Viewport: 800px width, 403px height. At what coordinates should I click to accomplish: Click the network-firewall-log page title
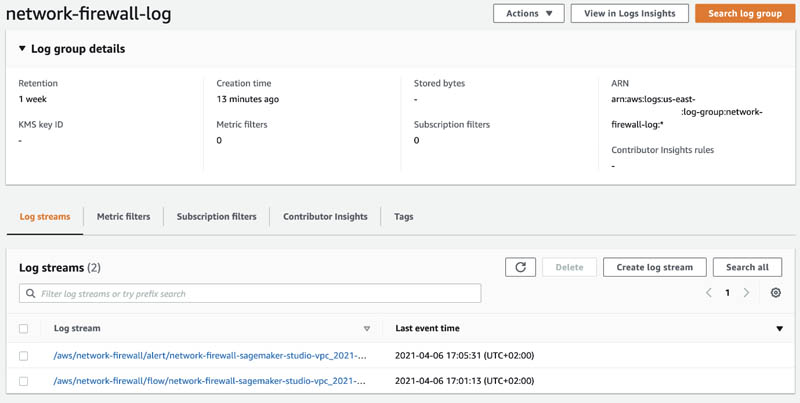(88, 14)
